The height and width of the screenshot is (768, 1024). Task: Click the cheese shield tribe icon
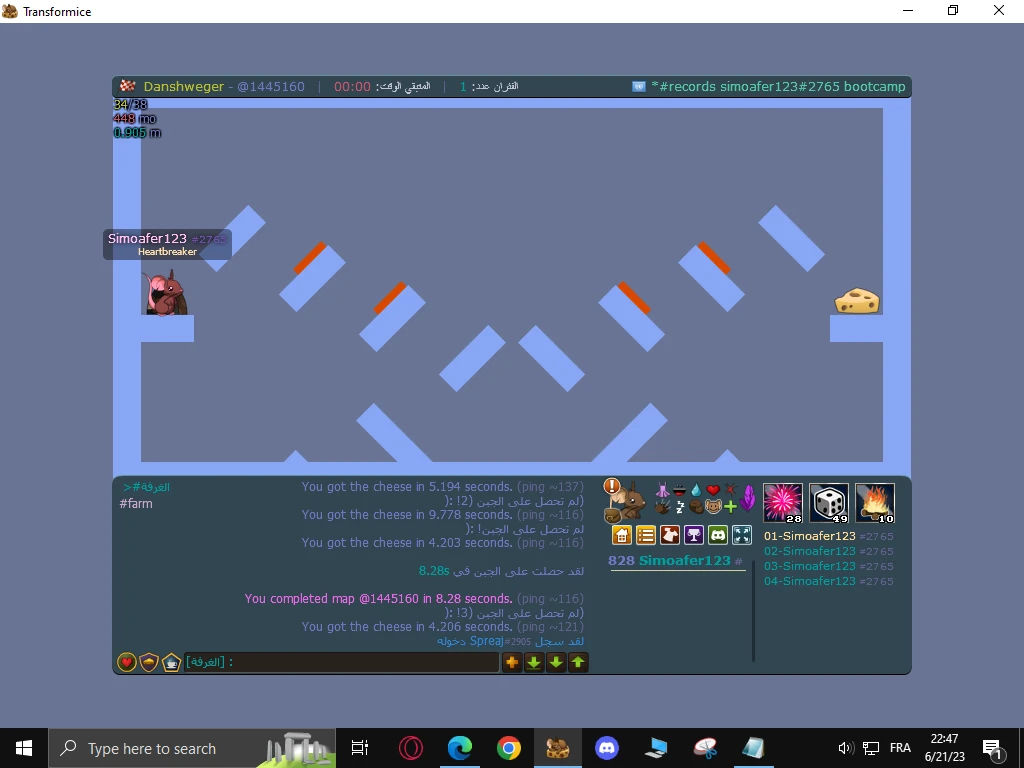click(149, 662)
